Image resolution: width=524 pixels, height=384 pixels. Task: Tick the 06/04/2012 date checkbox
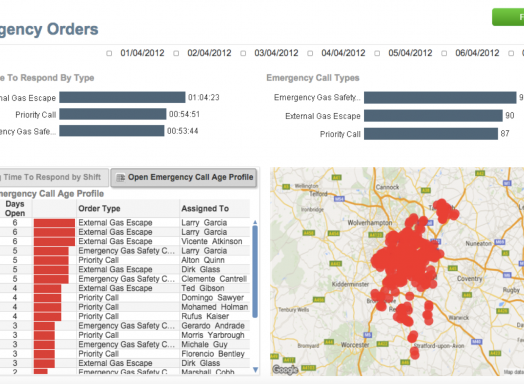pyautogui.click(x=444, y=53)
